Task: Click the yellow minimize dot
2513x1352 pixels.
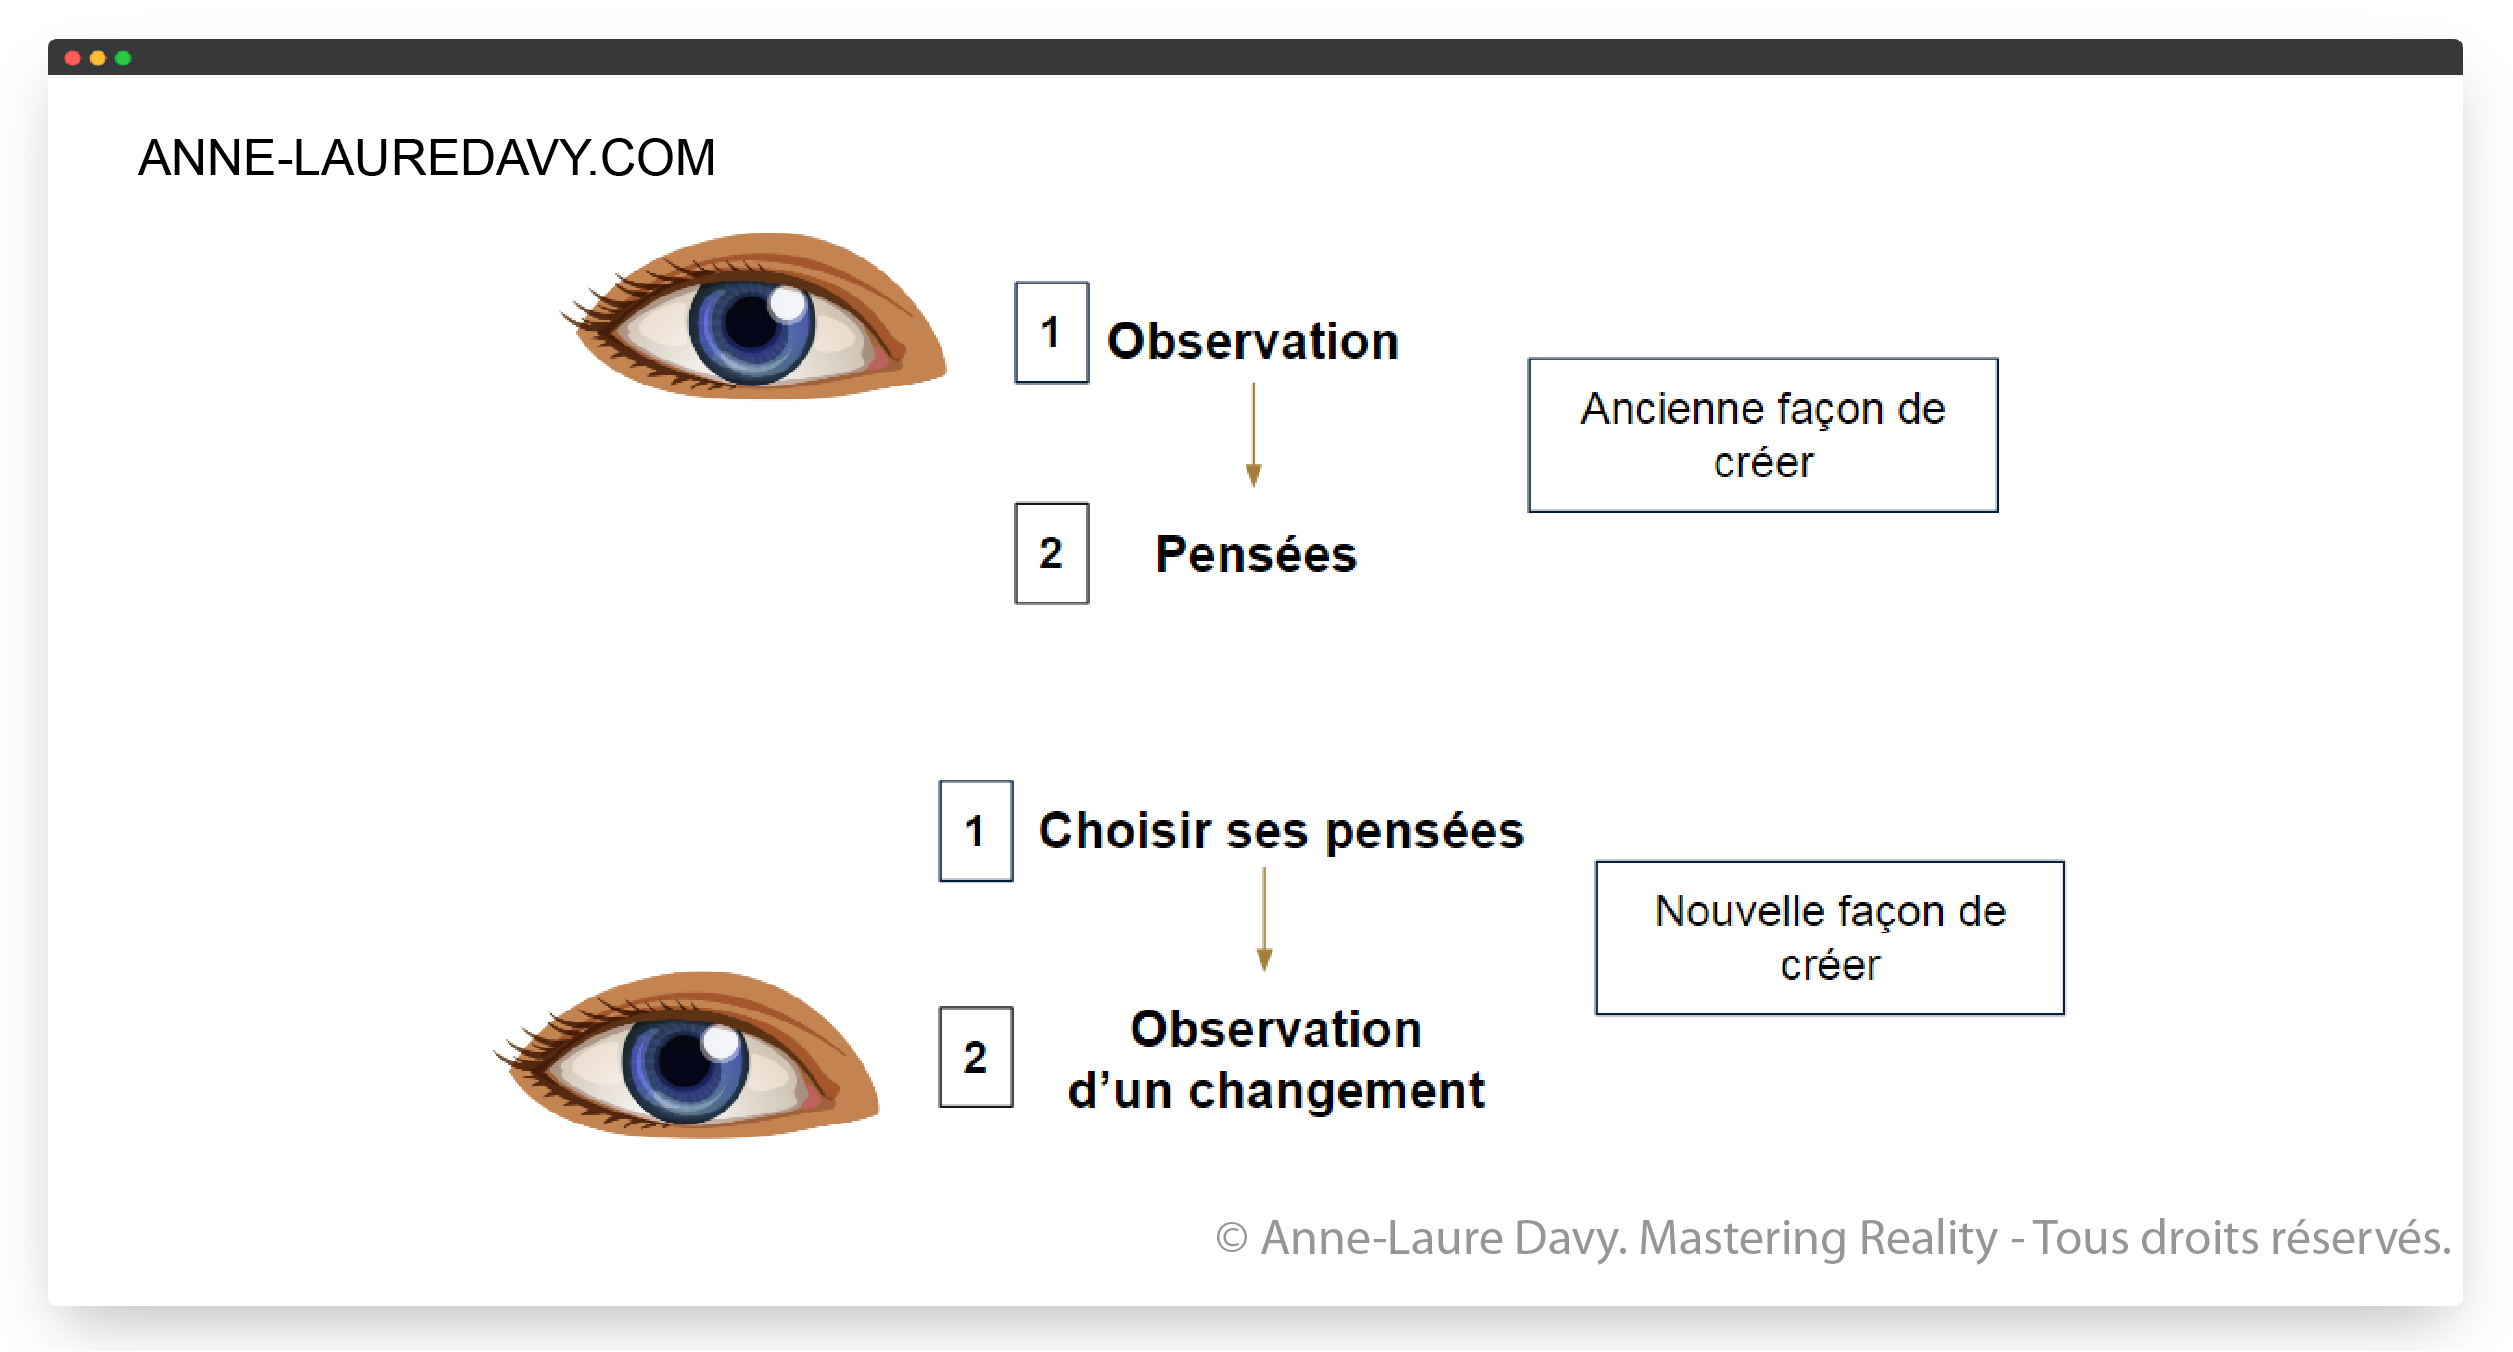Action: [x=98, y=58]
